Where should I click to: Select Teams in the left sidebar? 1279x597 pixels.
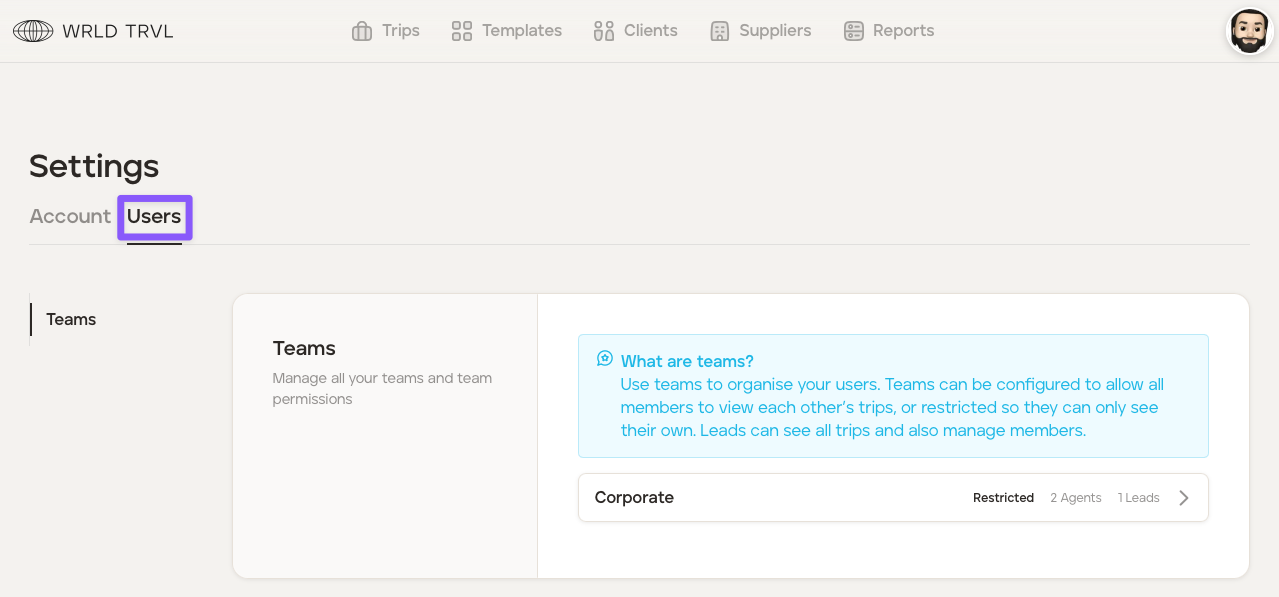pos(71,319)
